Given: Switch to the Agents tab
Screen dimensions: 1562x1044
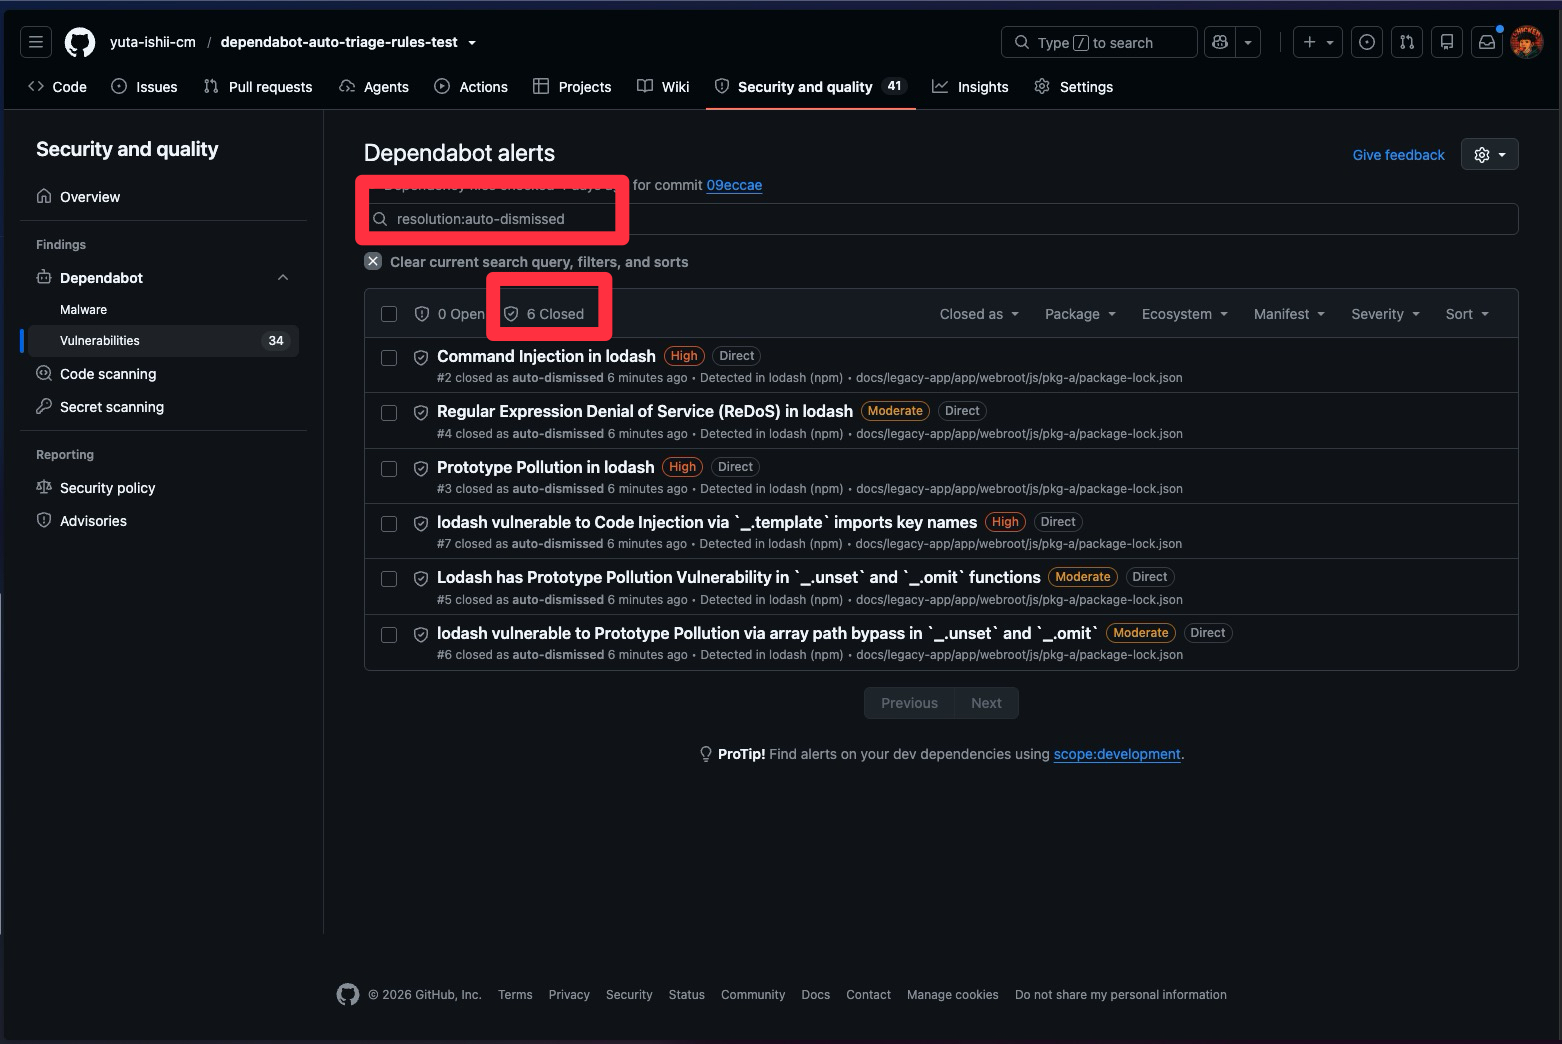Looking at the screenshot, I should coord(374,87).
